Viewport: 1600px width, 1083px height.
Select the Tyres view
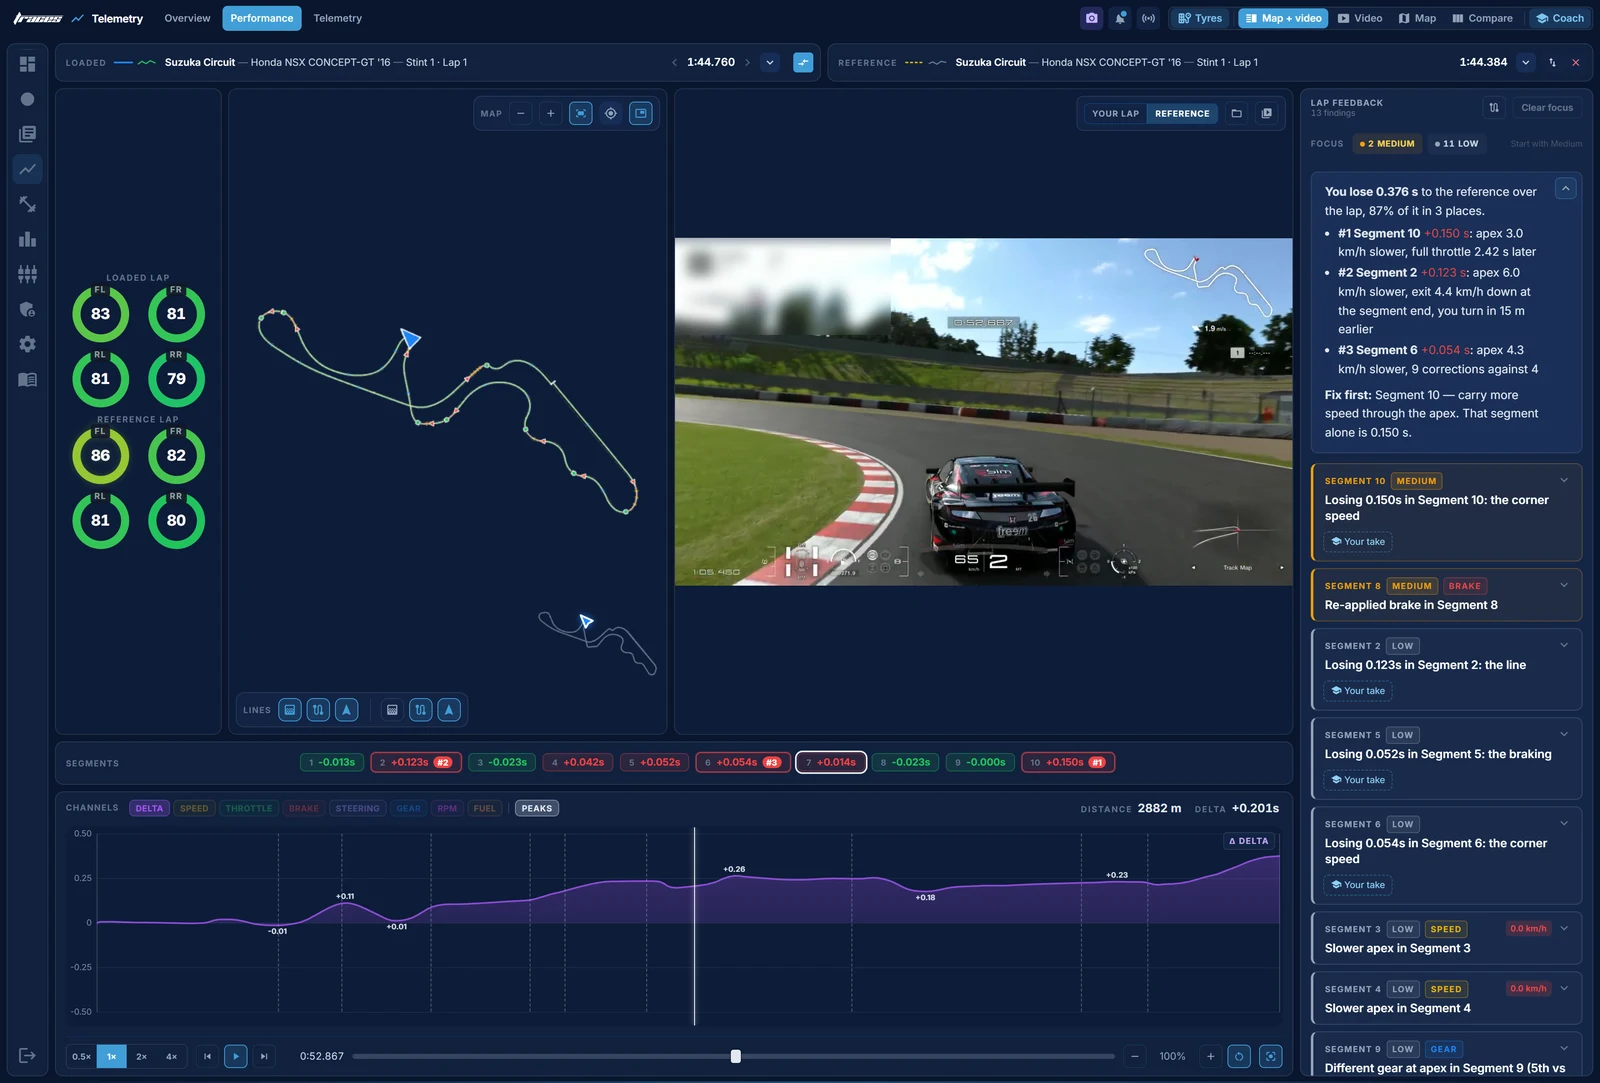pos(1200,18)
